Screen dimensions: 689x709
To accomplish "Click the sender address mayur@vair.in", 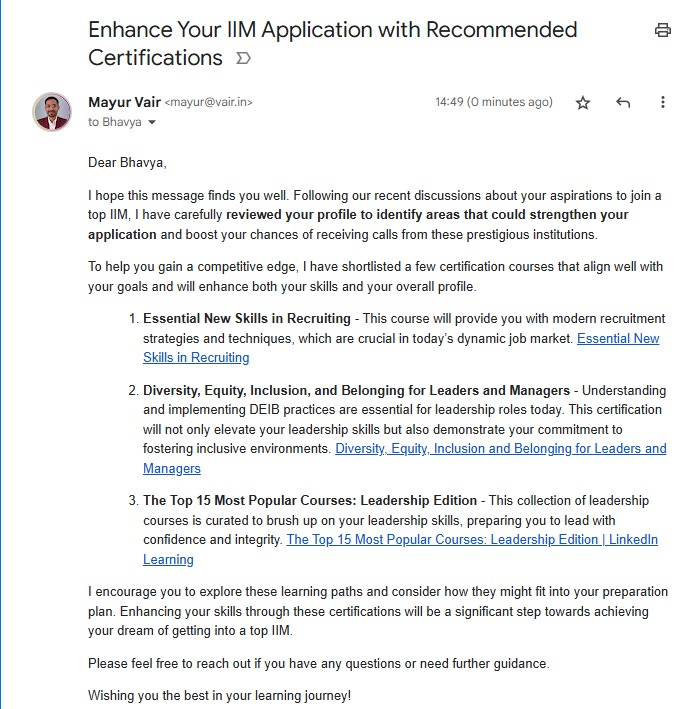I will pos(208,102).
